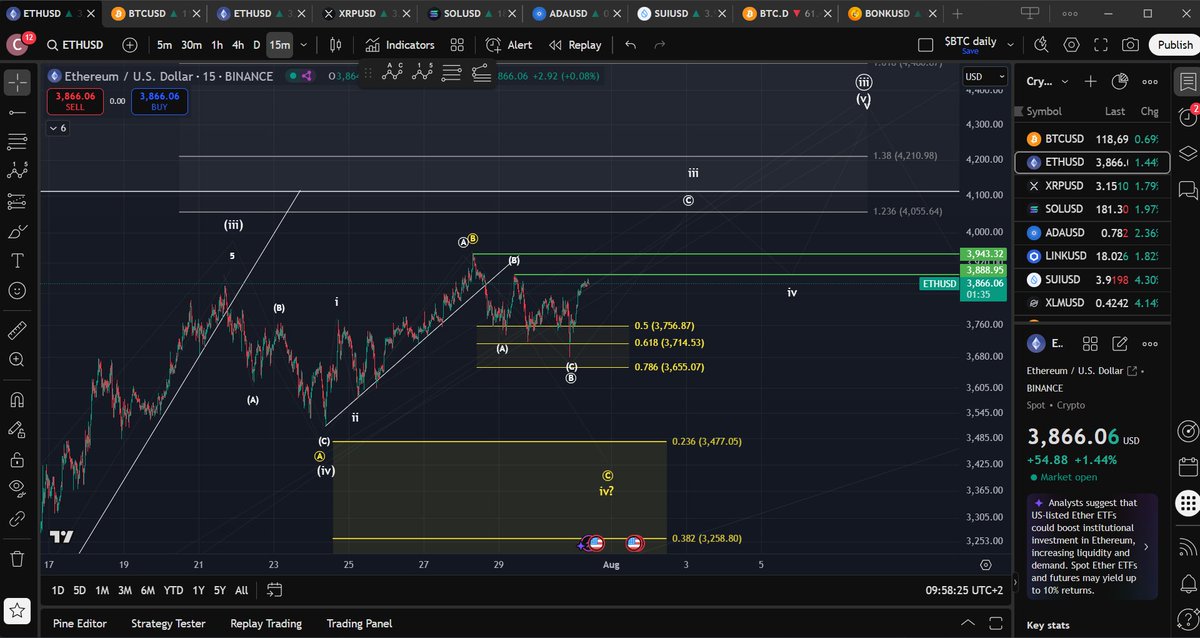Toggle magnet mode in drawing sidebar
Image resolution: width=1200 pixels, height=638 pixels.
point(17,399)
